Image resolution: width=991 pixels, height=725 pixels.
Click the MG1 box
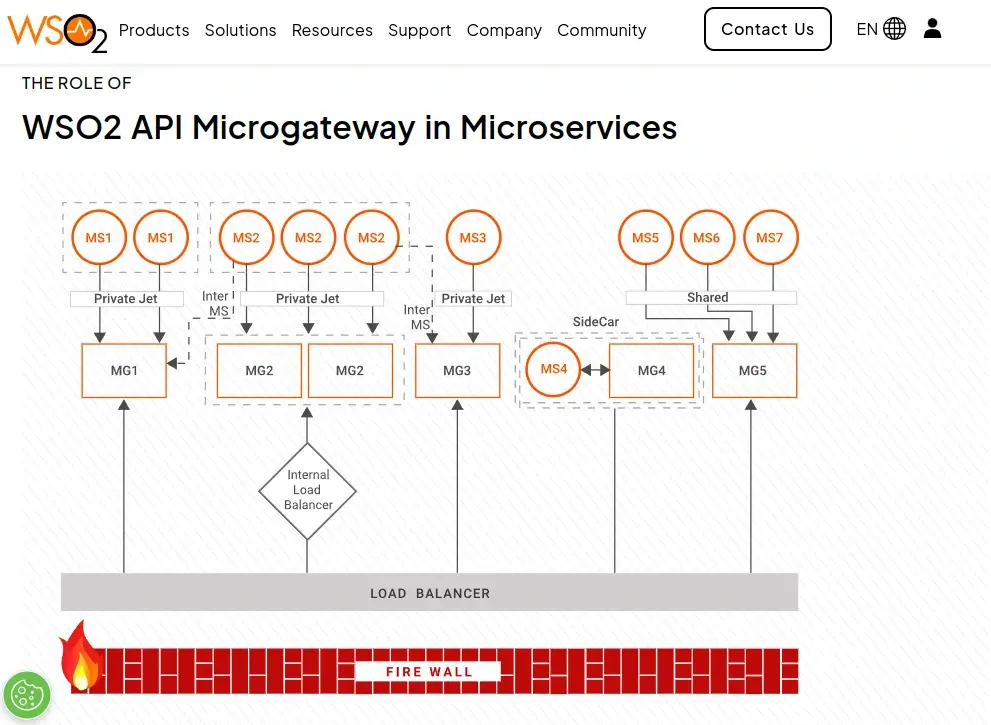click(x=124, y=370)
